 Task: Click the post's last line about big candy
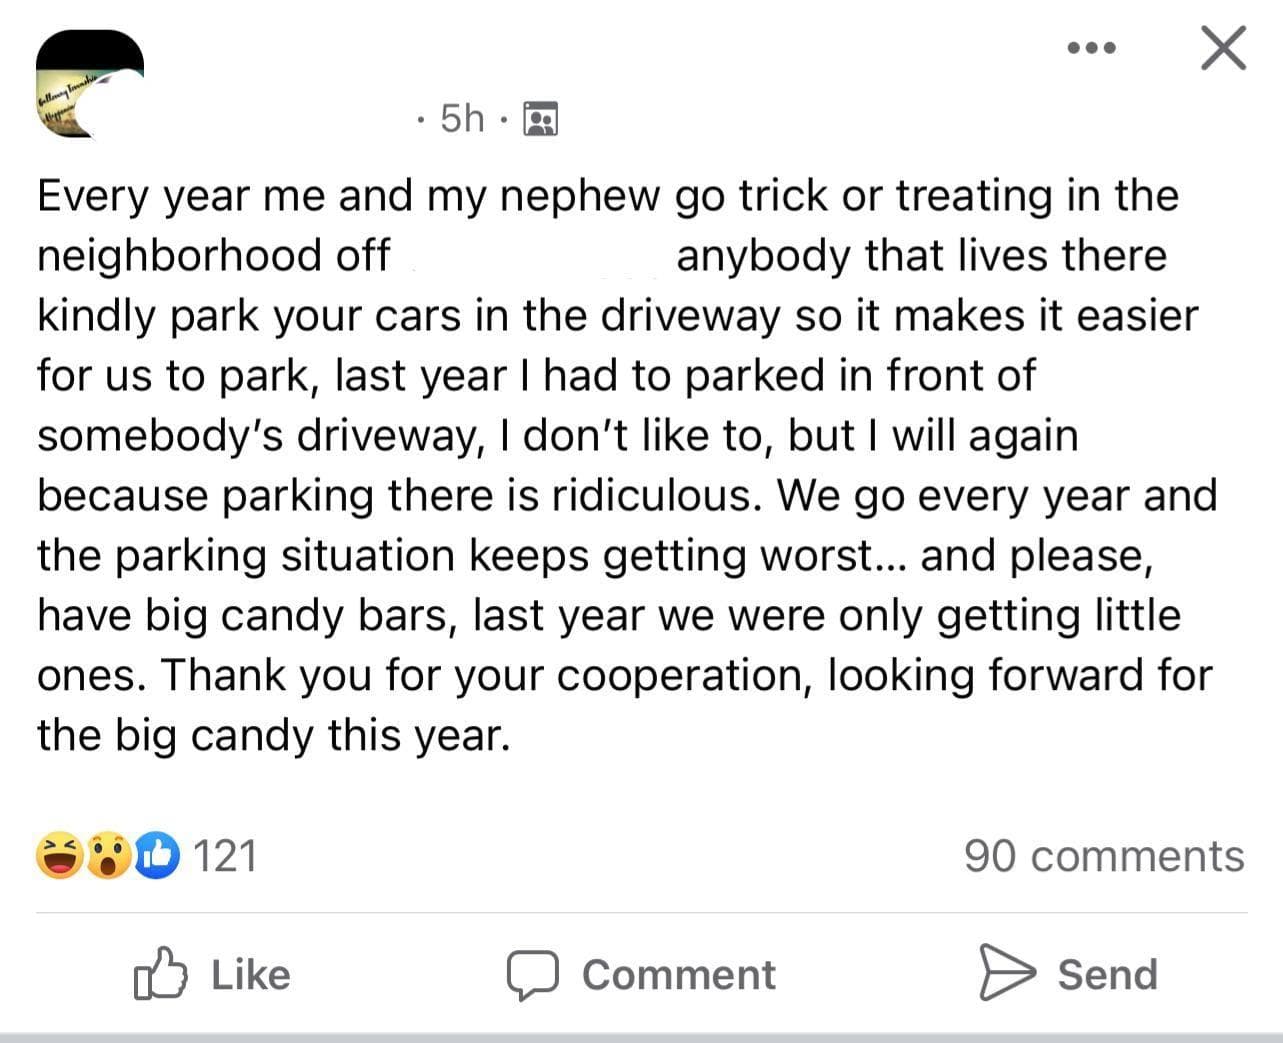pos(273,736)
